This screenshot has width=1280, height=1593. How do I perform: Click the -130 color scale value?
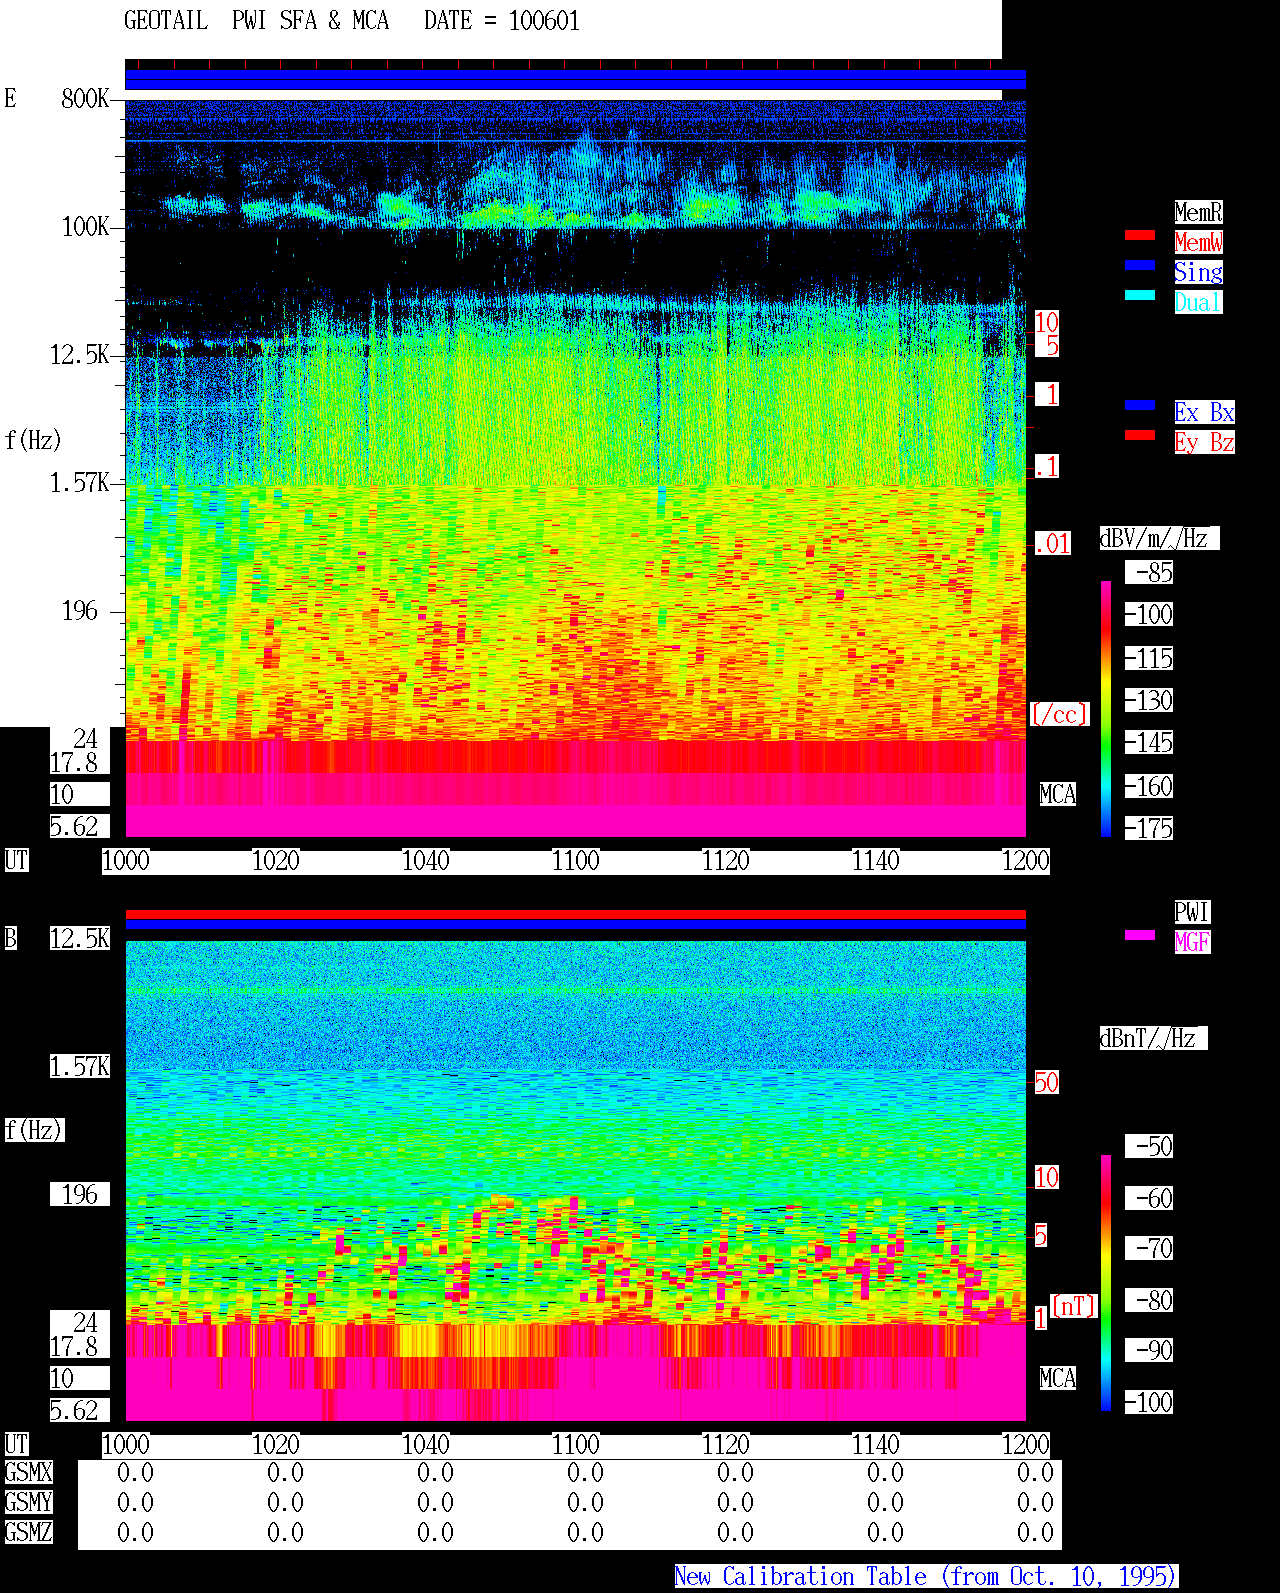pos(1150,700)
